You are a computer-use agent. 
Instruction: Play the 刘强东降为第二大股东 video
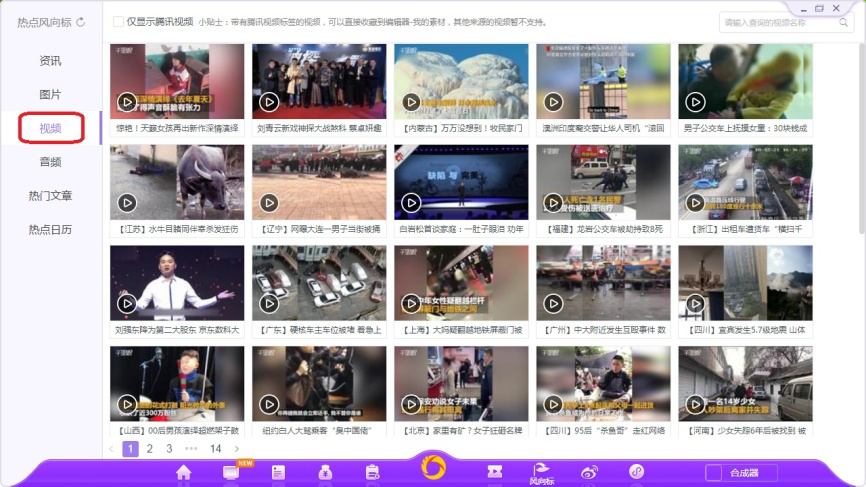click(x=127, y=303)
